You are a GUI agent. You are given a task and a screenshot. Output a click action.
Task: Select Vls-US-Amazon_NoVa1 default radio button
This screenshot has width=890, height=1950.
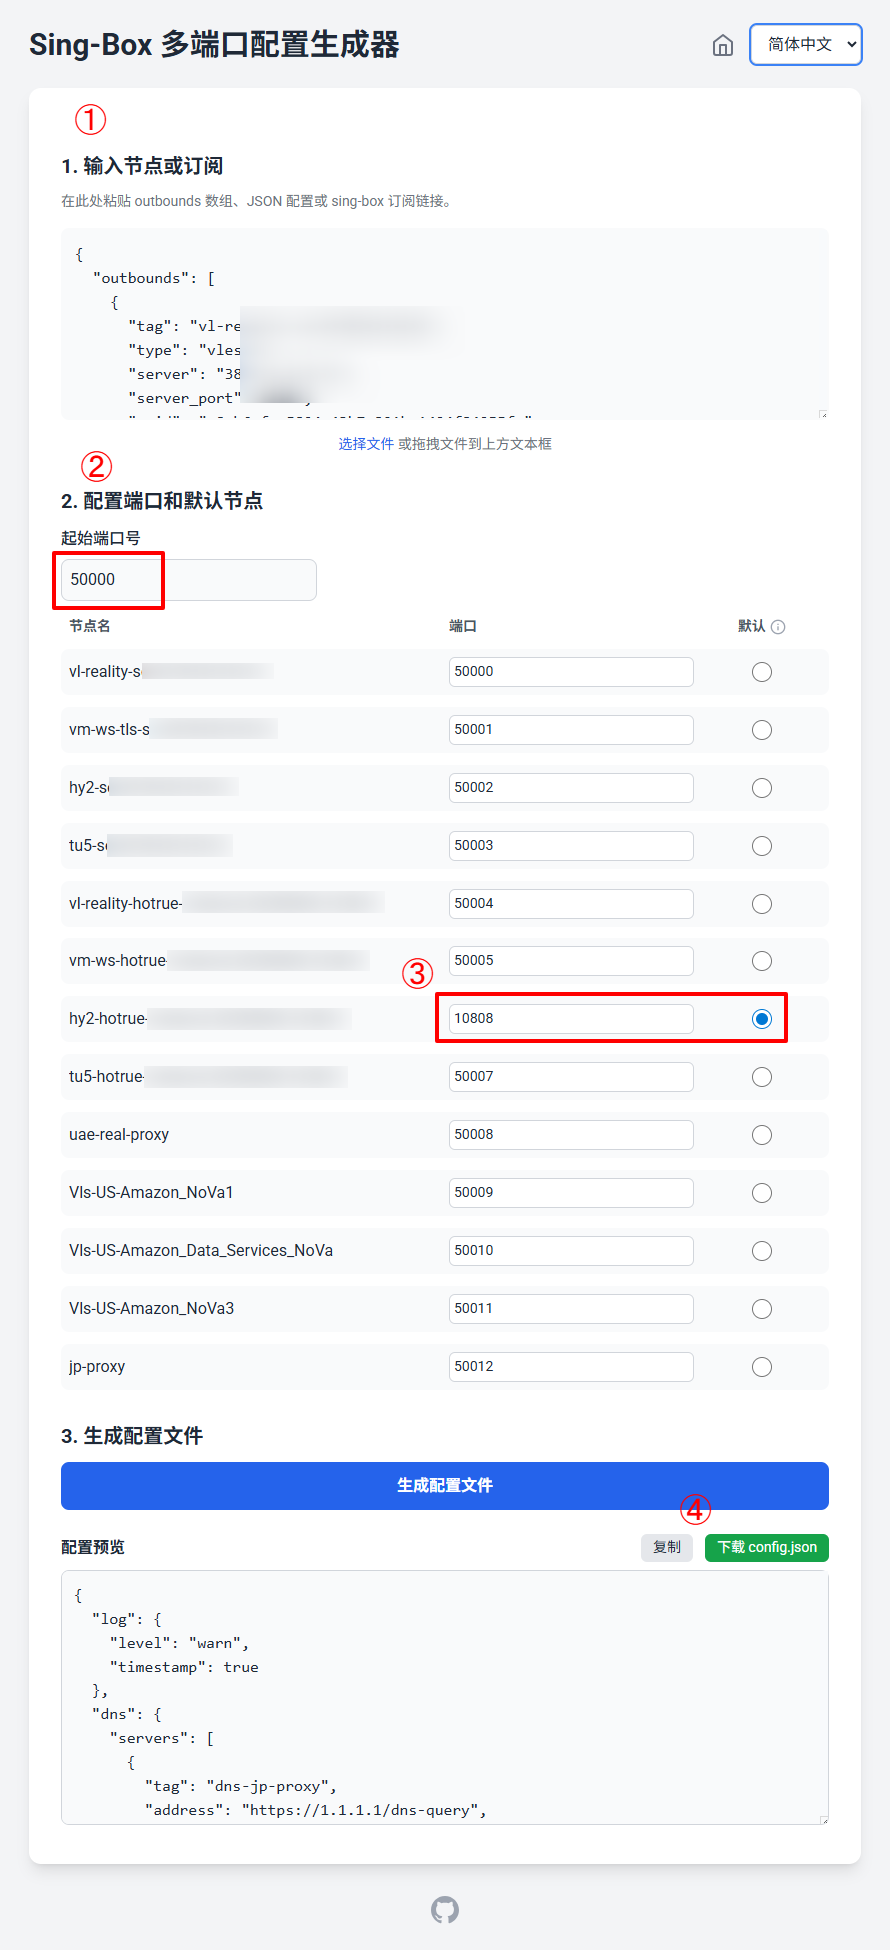pos(762,1193)
